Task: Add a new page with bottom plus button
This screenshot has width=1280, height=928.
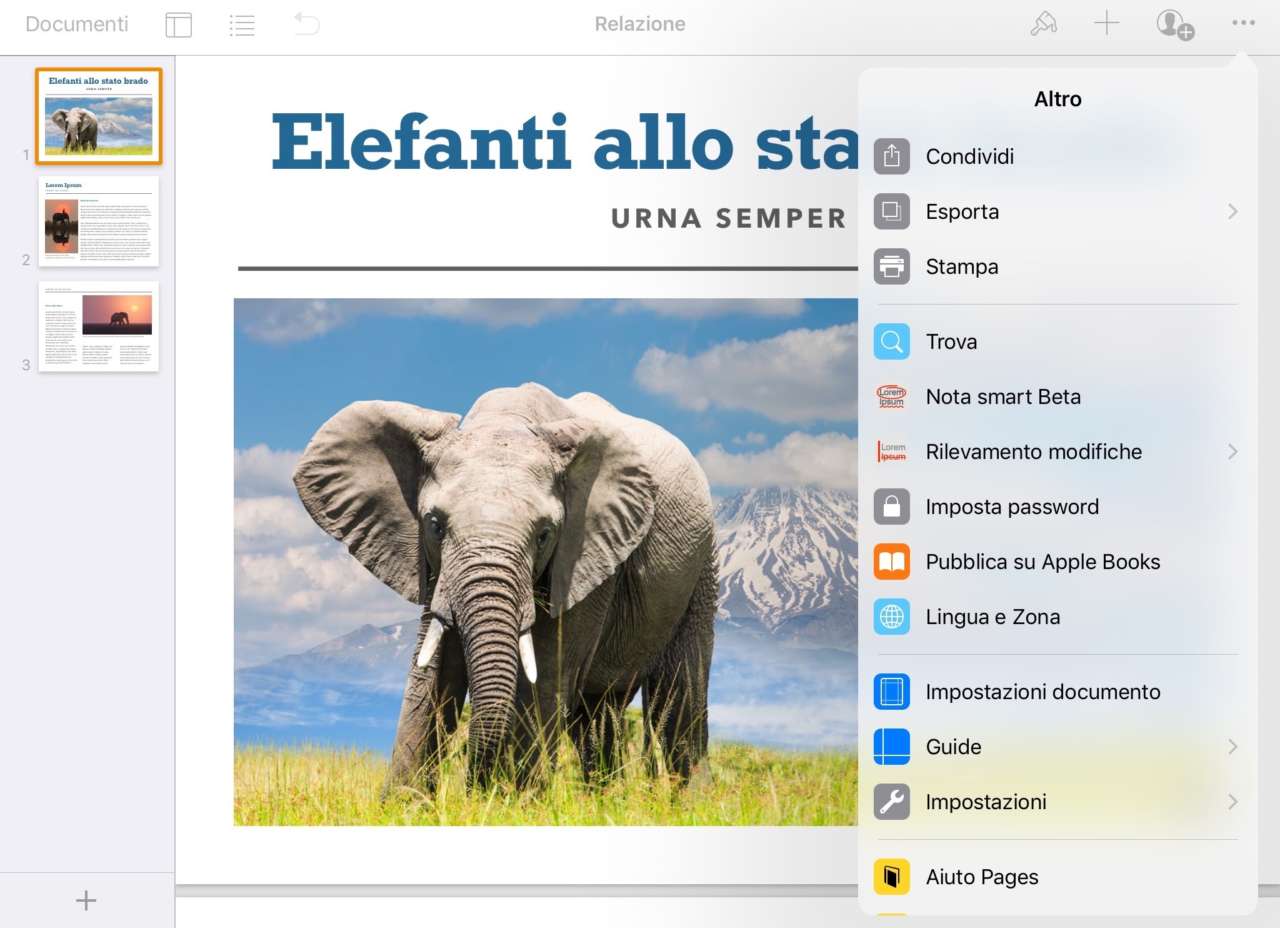Action: coord(86,900)
